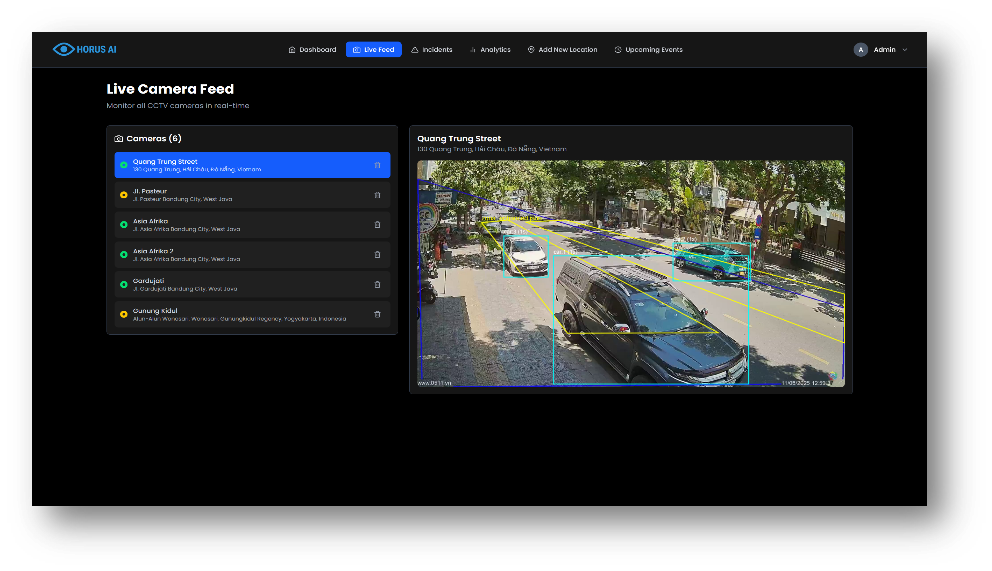Open the Dashboard tab

(312, 49)
